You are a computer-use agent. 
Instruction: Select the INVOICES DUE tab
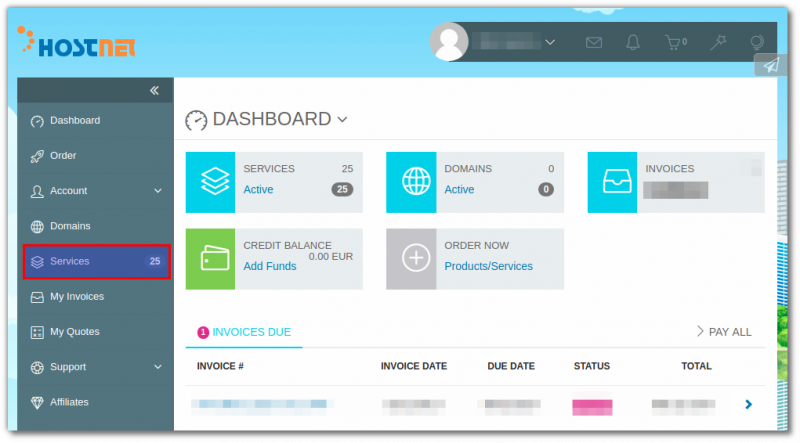[x=244, y=332]
